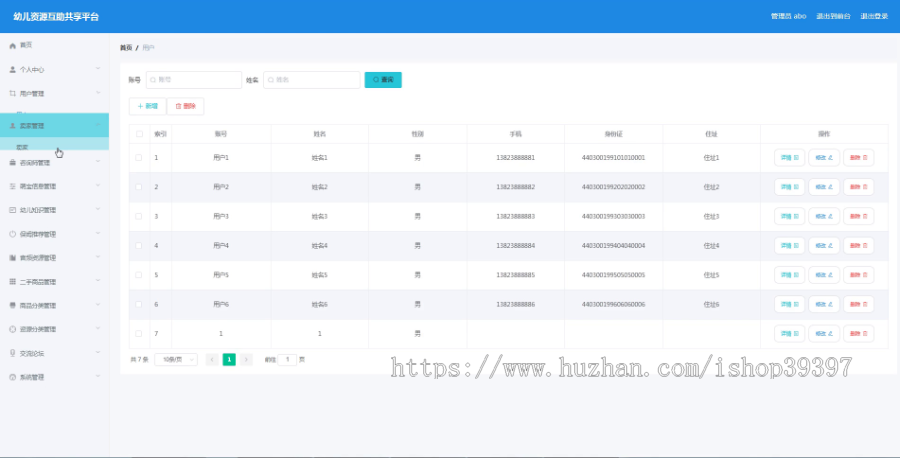Click the magnifier icon in the 姓名 search box
900x458 pixels.
[271, 80]
